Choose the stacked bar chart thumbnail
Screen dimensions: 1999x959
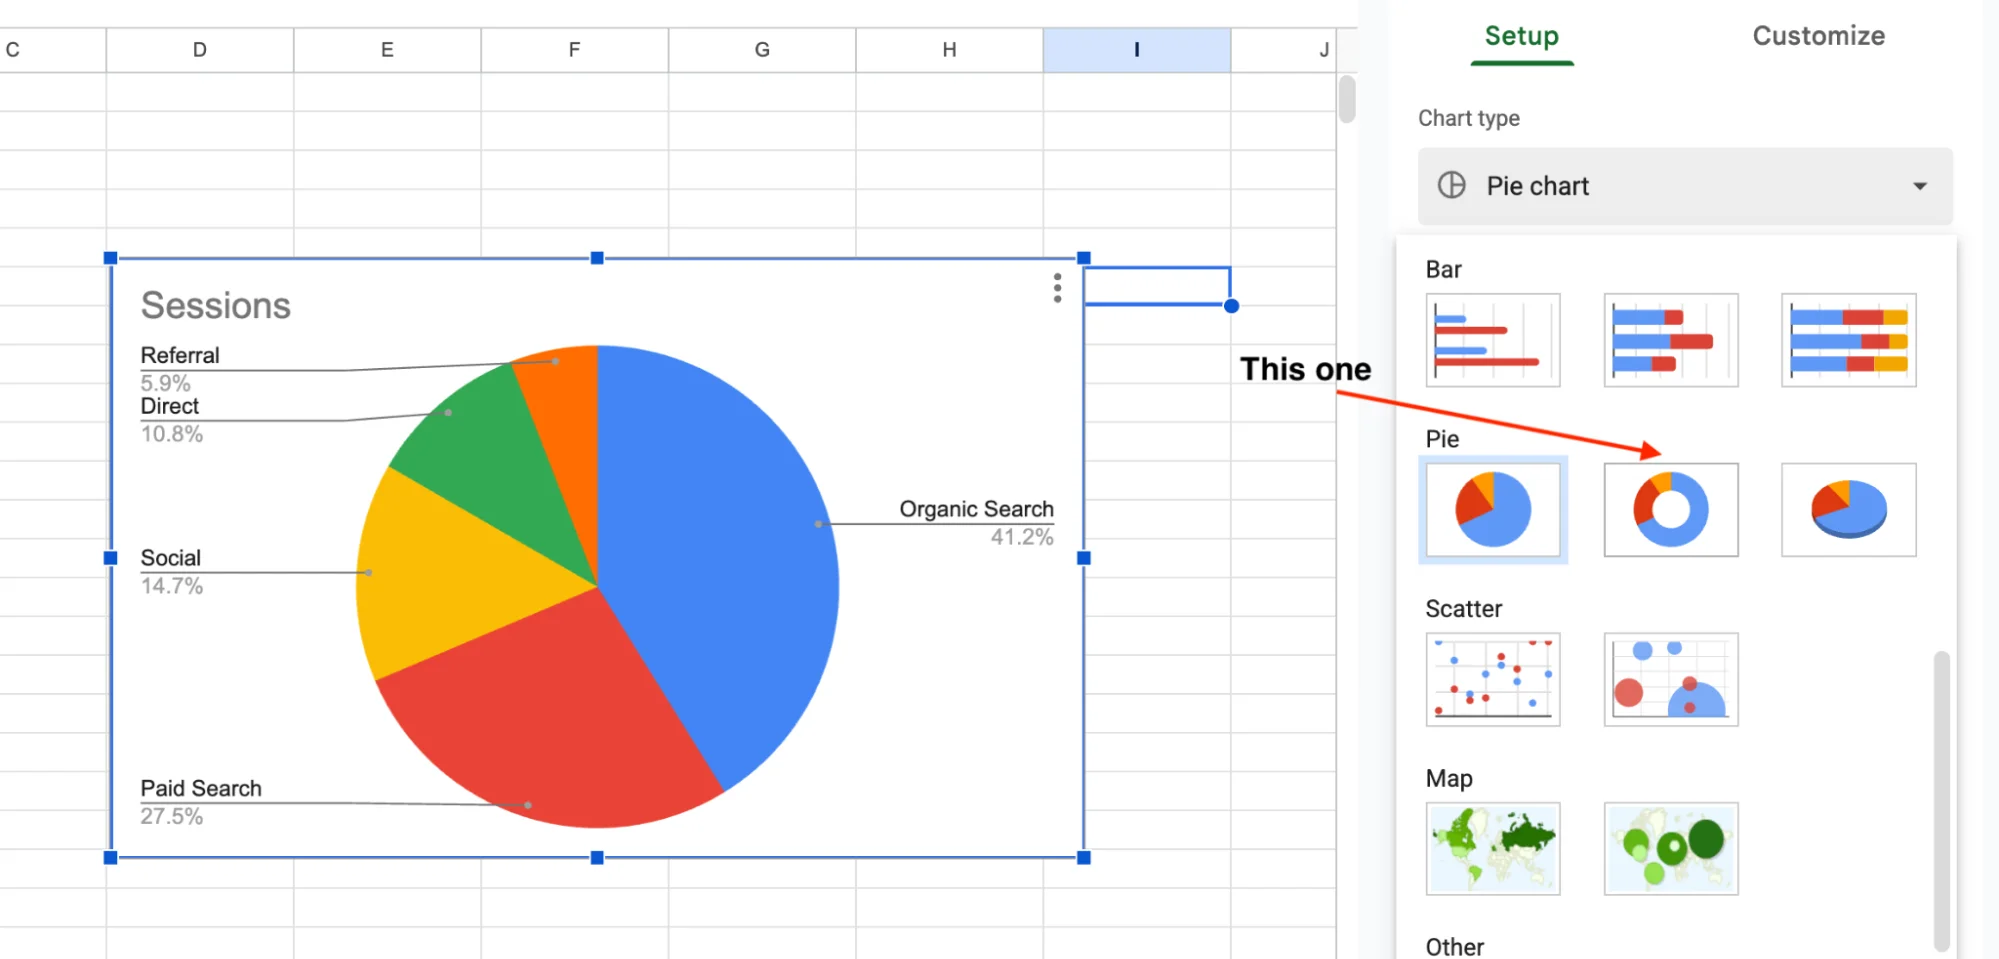click(x=1671, y=340)
